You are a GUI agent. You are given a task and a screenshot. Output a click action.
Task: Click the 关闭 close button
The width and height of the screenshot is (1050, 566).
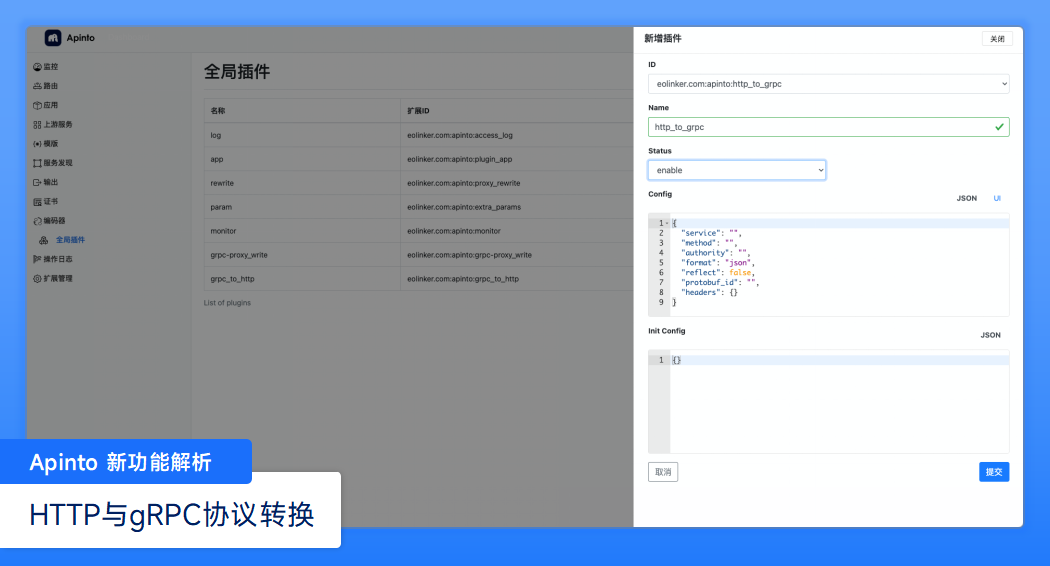997,39
